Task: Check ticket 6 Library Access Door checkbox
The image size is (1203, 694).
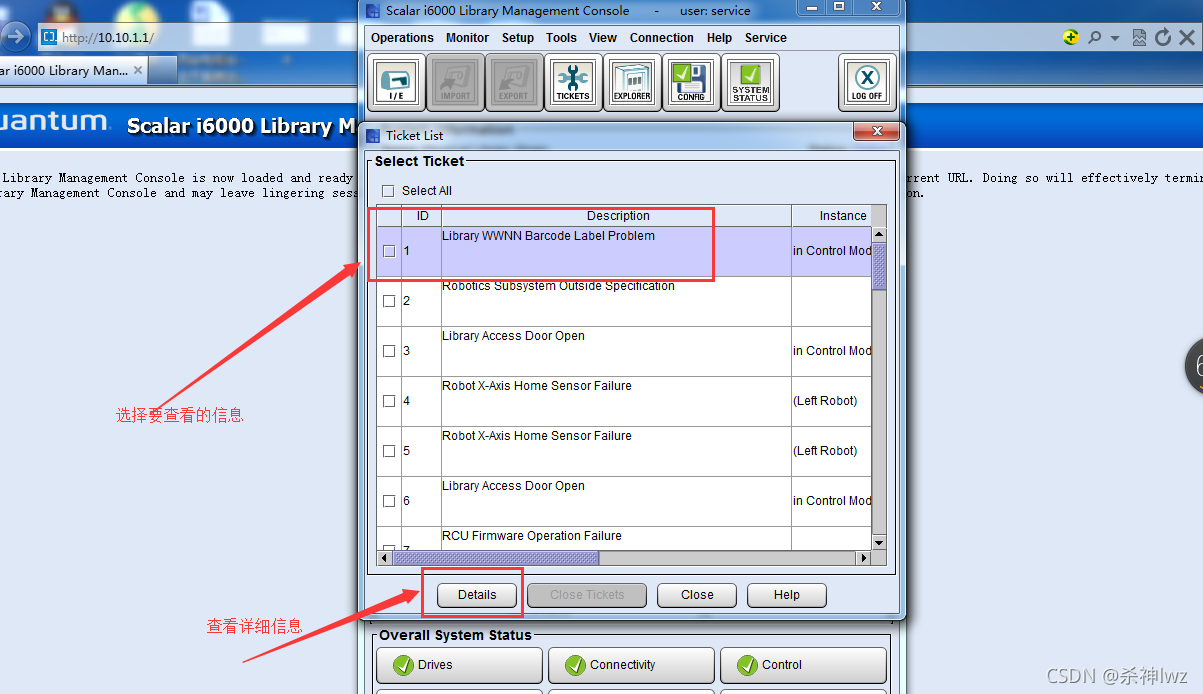Action: tap(389, 501)
